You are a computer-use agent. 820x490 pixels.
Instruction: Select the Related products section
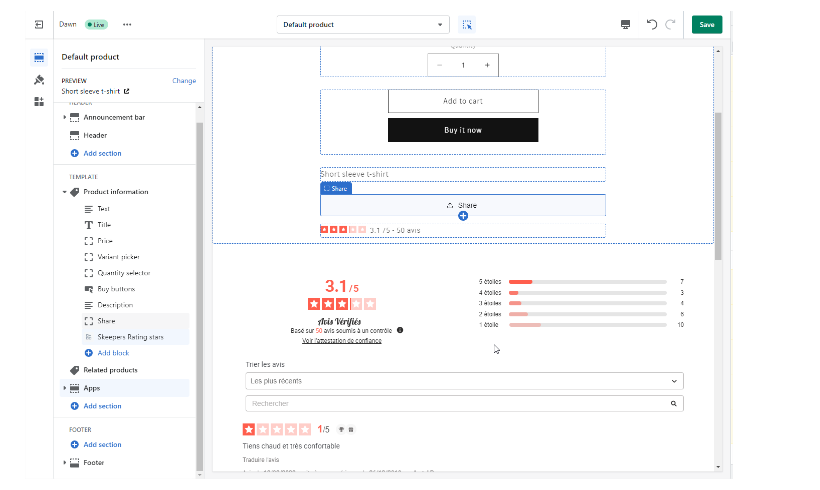(x=110, y=370)
